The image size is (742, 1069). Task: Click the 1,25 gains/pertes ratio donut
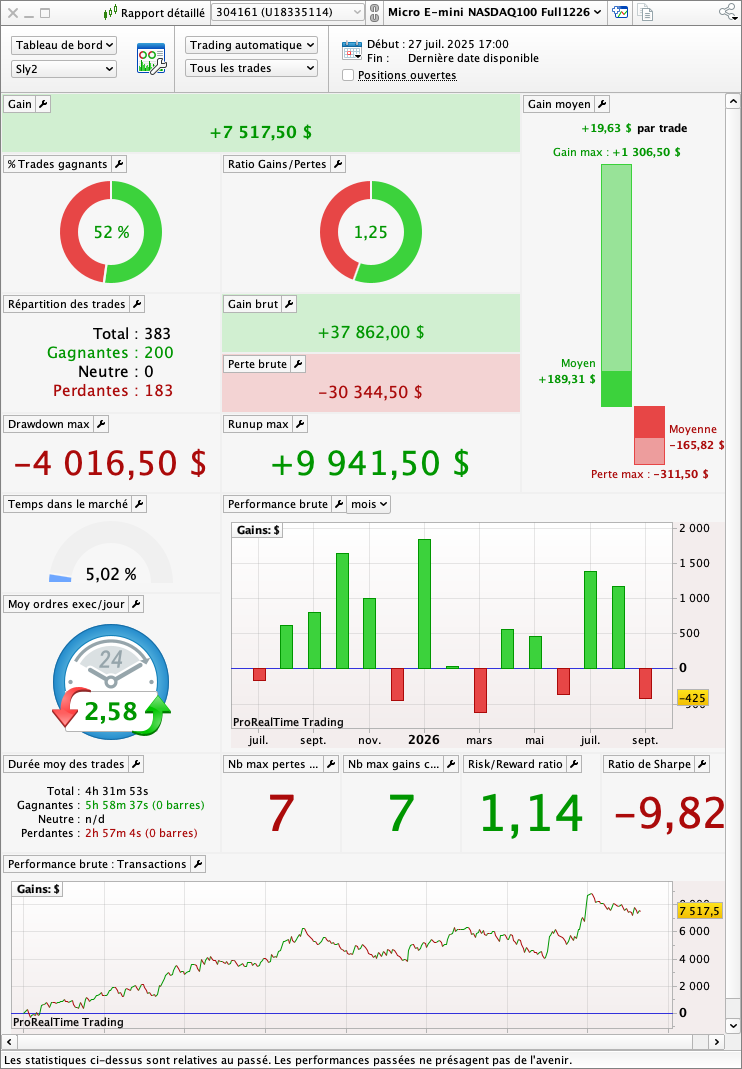(x=371, y=232)
